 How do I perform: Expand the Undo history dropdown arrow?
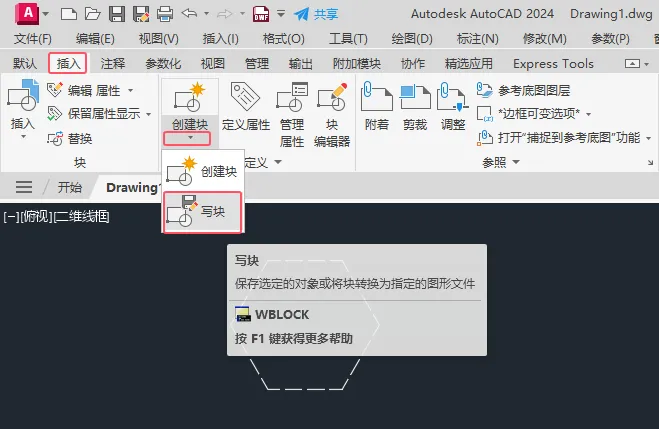pyautogui.click(x=206, y=14)
